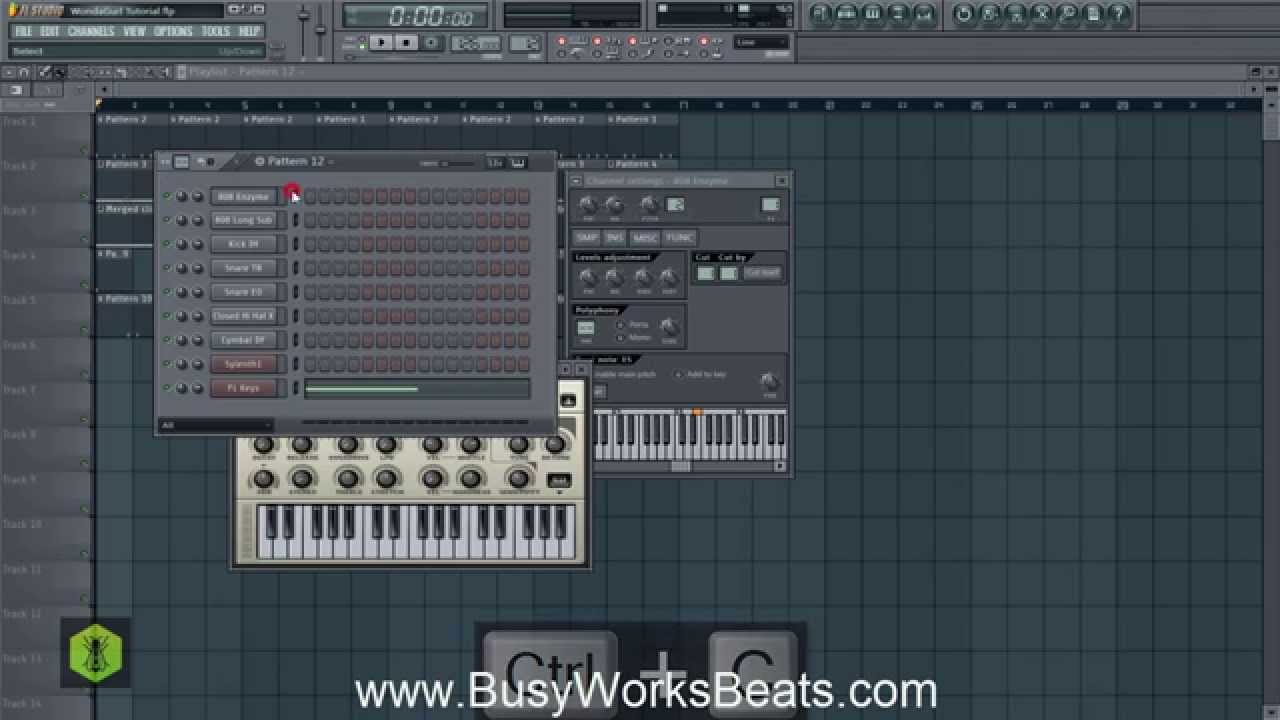This screenshot has width=1280, height=720.
Task: Activate first step of Kick channel
Action: [310, 244]
